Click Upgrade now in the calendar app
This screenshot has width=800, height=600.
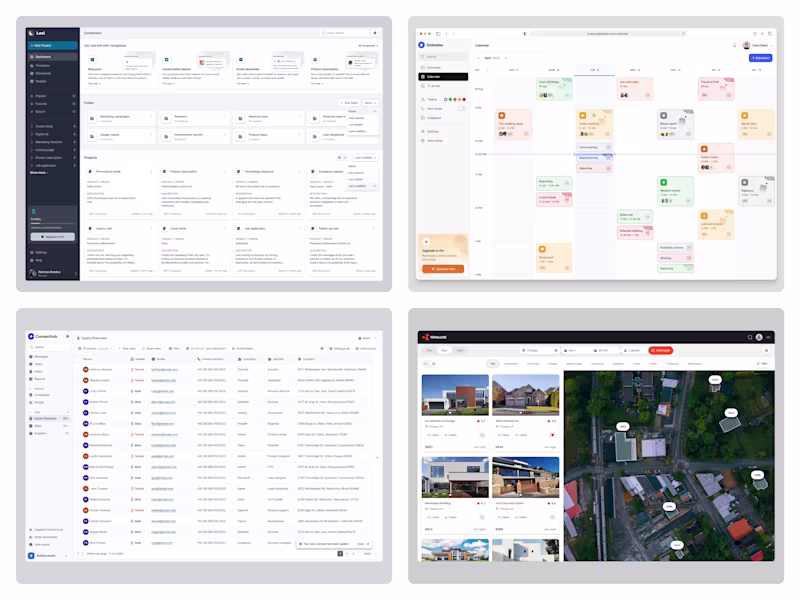click(441, 268)
